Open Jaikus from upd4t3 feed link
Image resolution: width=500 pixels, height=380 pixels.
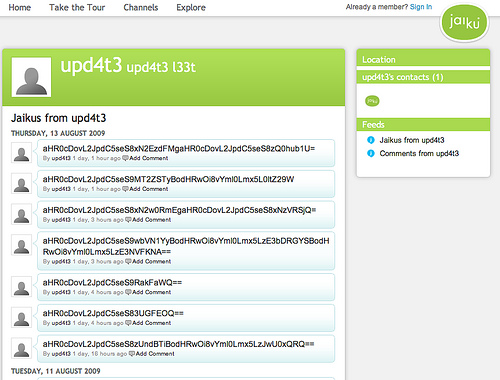(412, 140)
